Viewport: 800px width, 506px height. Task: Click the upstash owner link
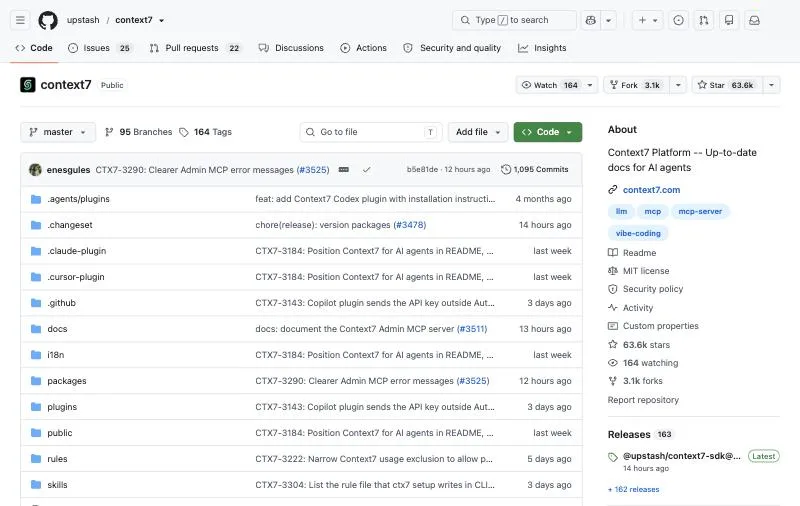[83, 20]
